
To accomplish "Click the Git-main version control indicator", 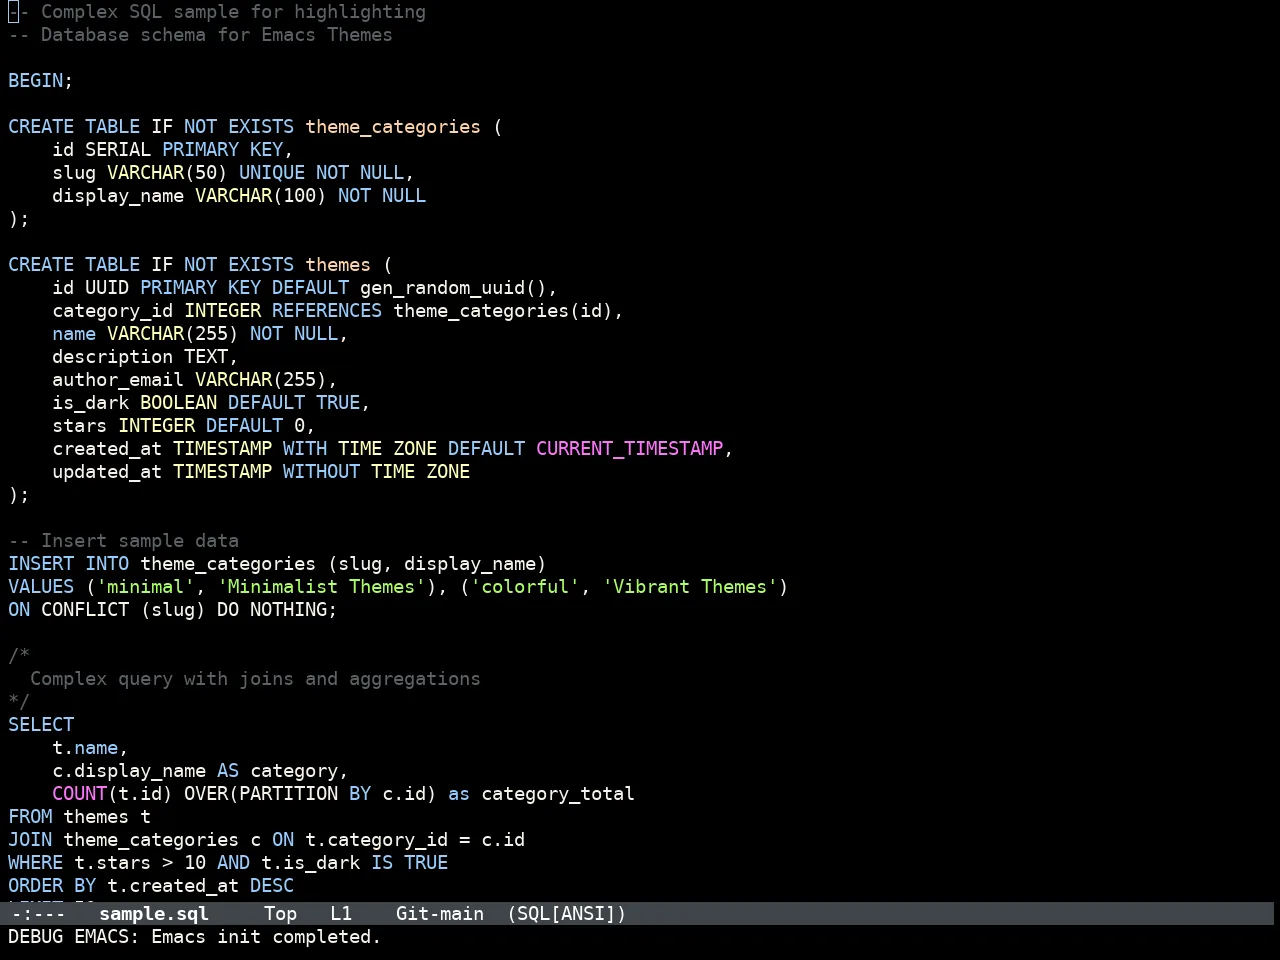I will point(440,914).
